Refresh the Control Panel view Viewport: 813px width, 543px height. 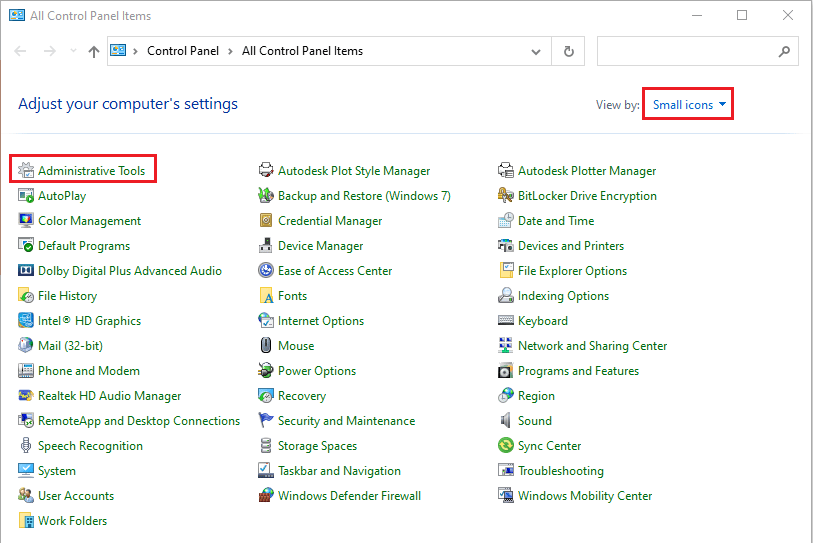(569, 51)
